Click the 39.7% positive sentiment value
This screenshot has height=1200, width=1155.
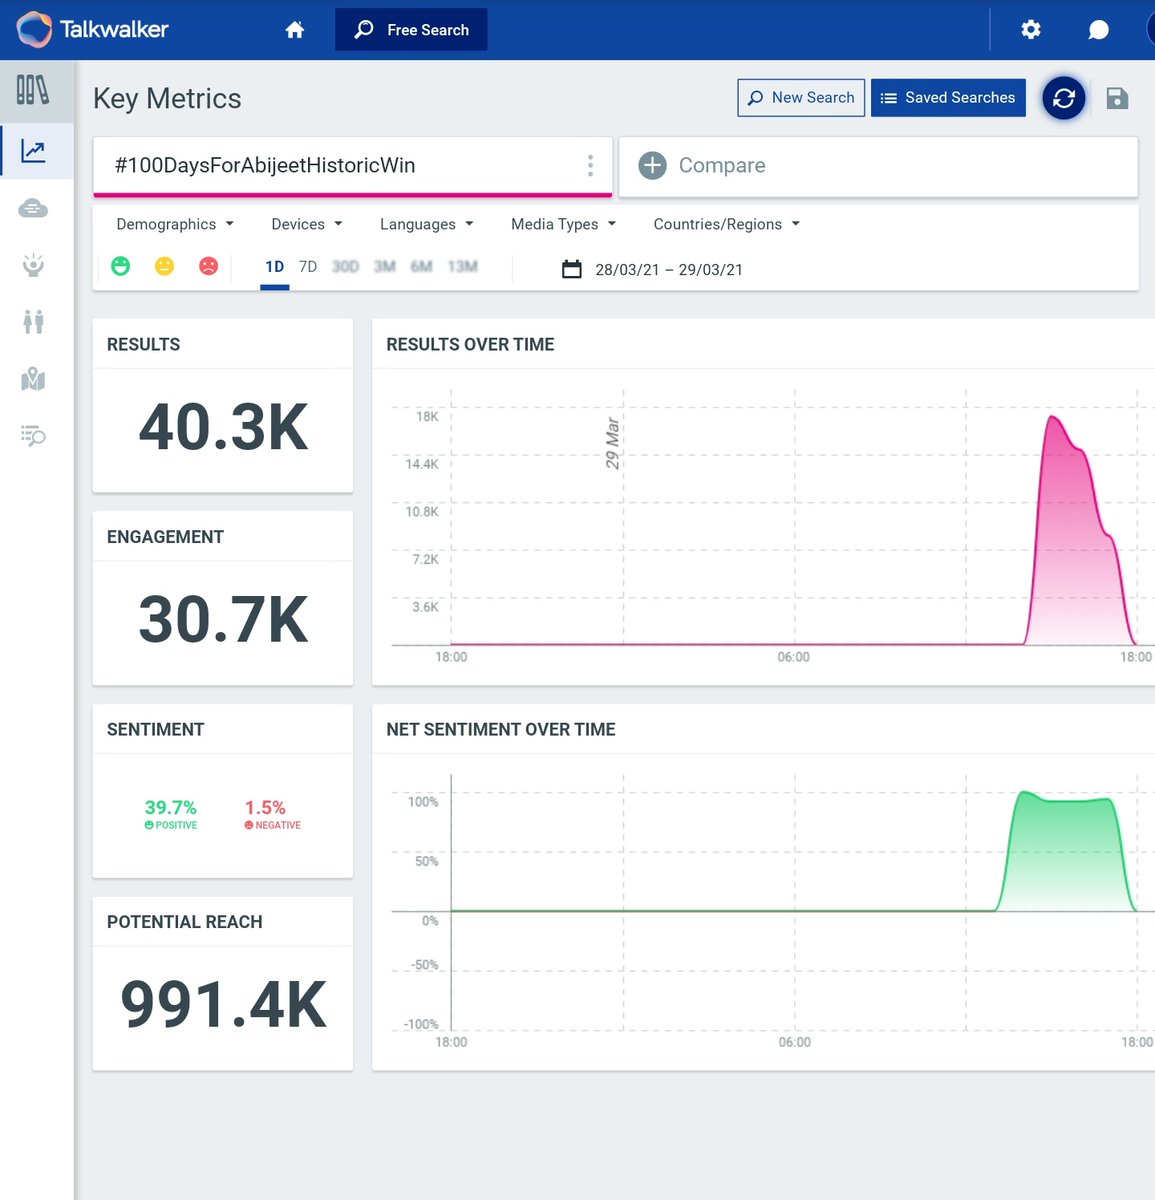[x=171, y=807]
